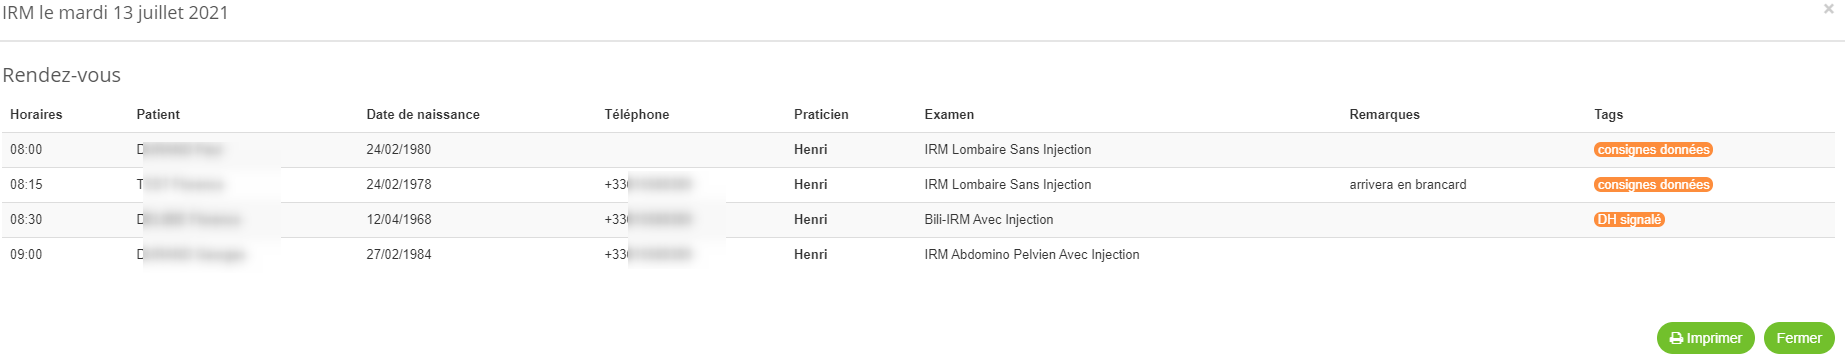Image resolution: width=1845 pixels, height=363 pixels.
Task: Click the DH signalé tag
Action: 1629,220
